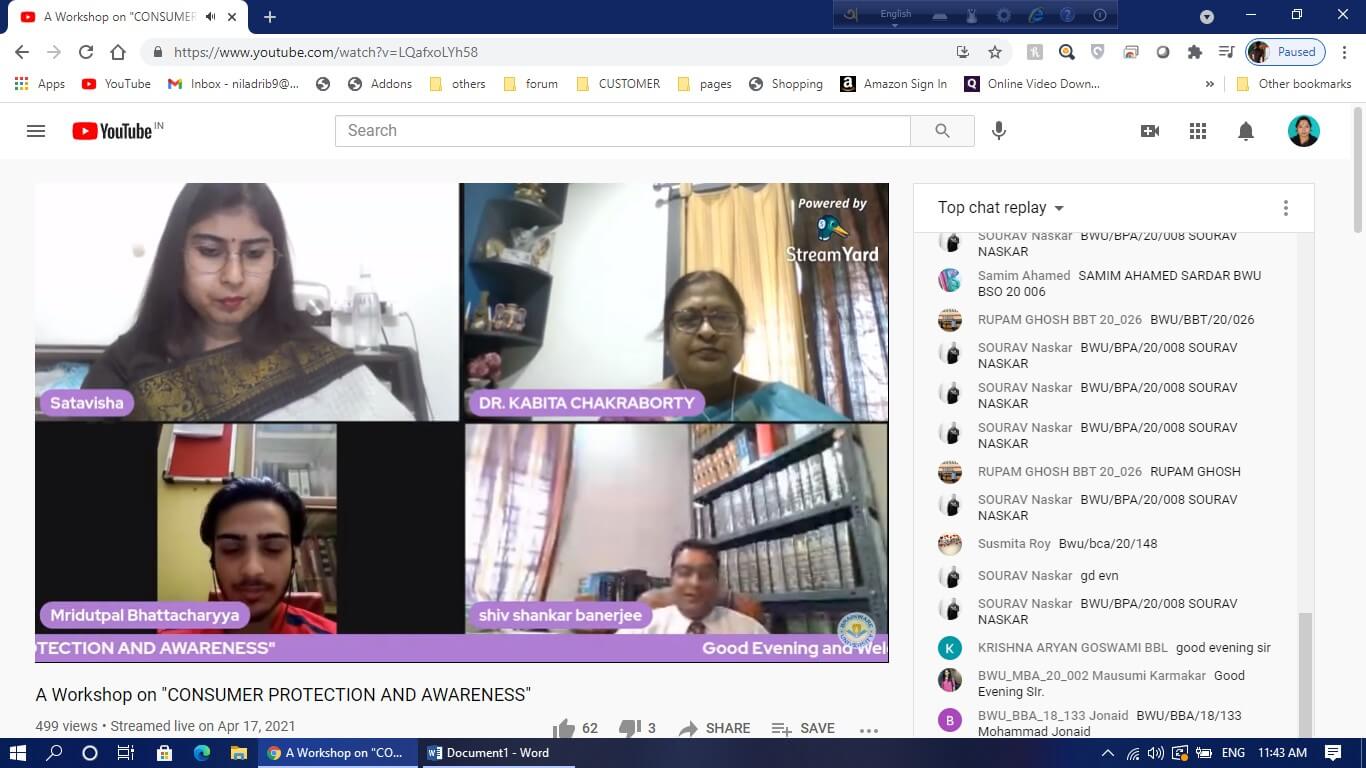Click the SAVE button below the video
Screen dimensions: 1366x768
803,728
